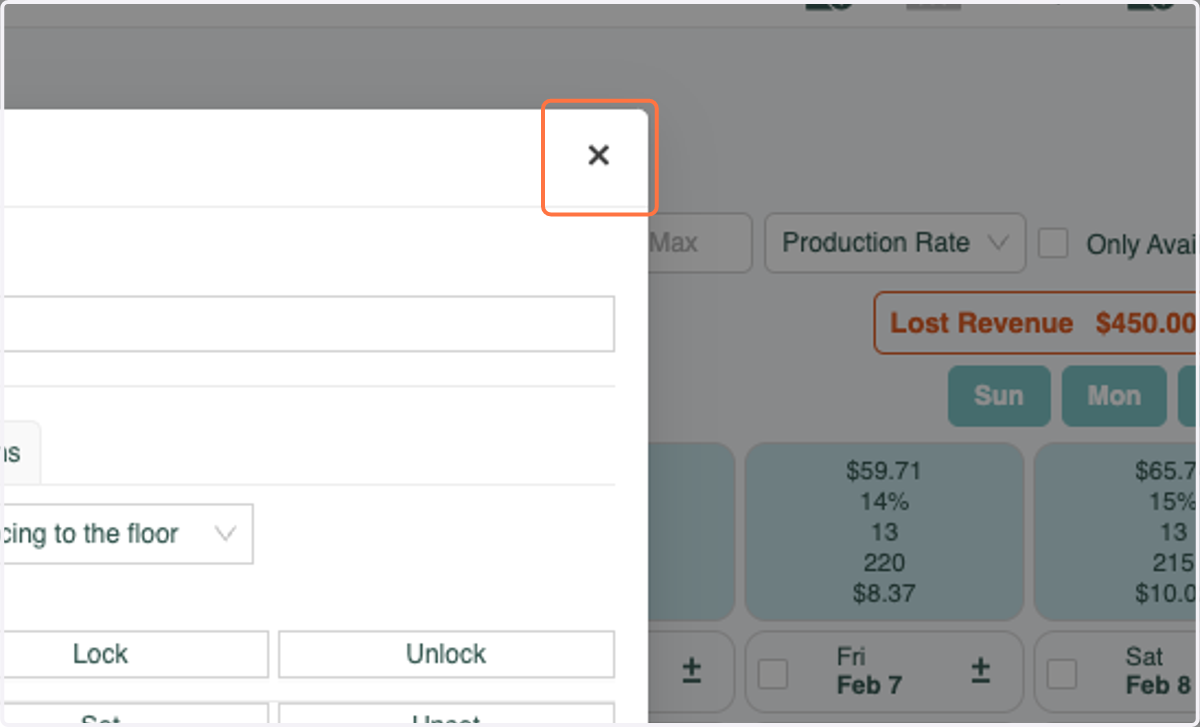The height and width of the screenshot is (727, 1200).
Task: Select the $59.71 rate card for Fri
Action: pos(884,532)
